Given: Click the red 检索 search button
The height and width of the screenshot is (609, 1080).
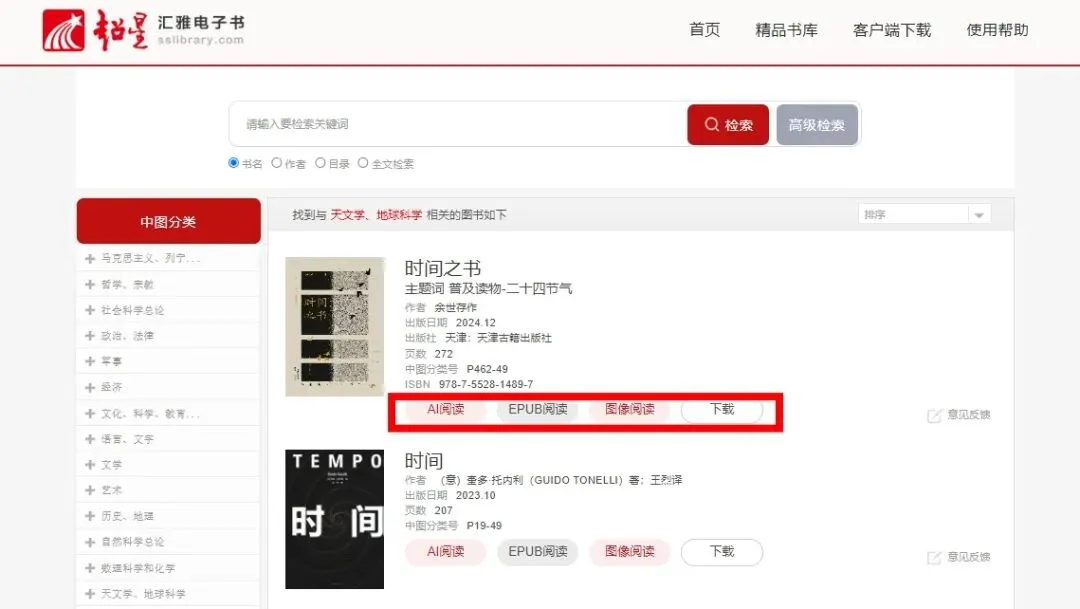Looking at the screenshot, I should pos(728,125).
